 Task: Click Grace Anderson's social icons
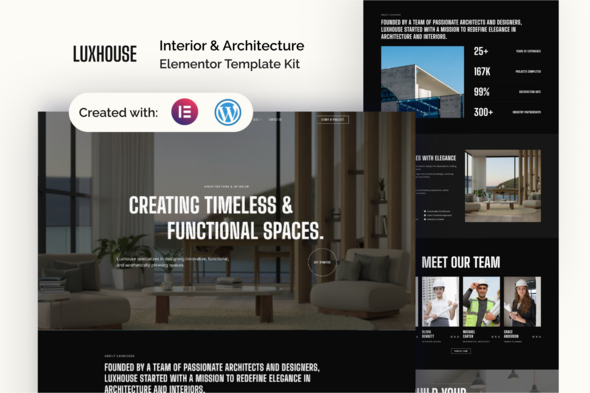pyautogui.click(x=537, y=337)
